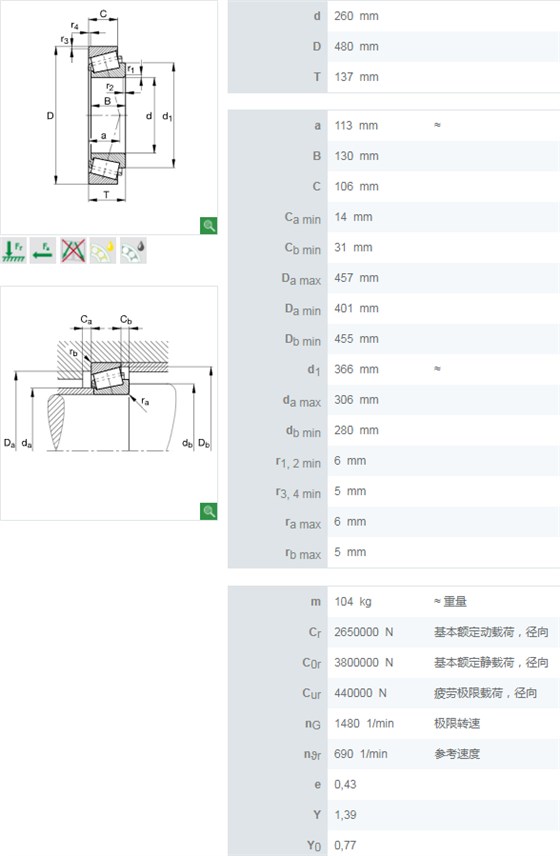560x856 pixels.
Task: Click the T 137 mm row
Action: [x=394, y=77]
